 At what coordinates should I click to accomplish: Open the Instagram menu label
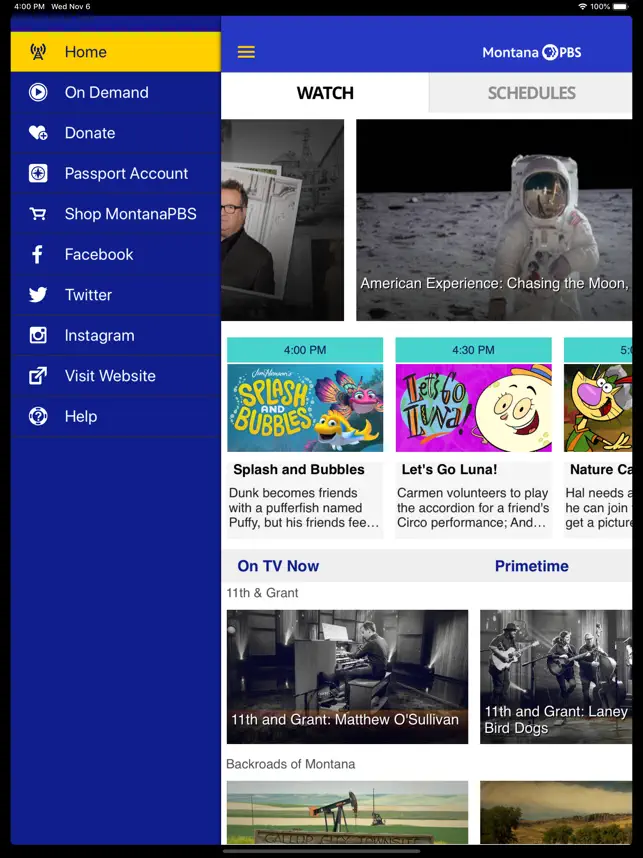(x=100, y=335)
